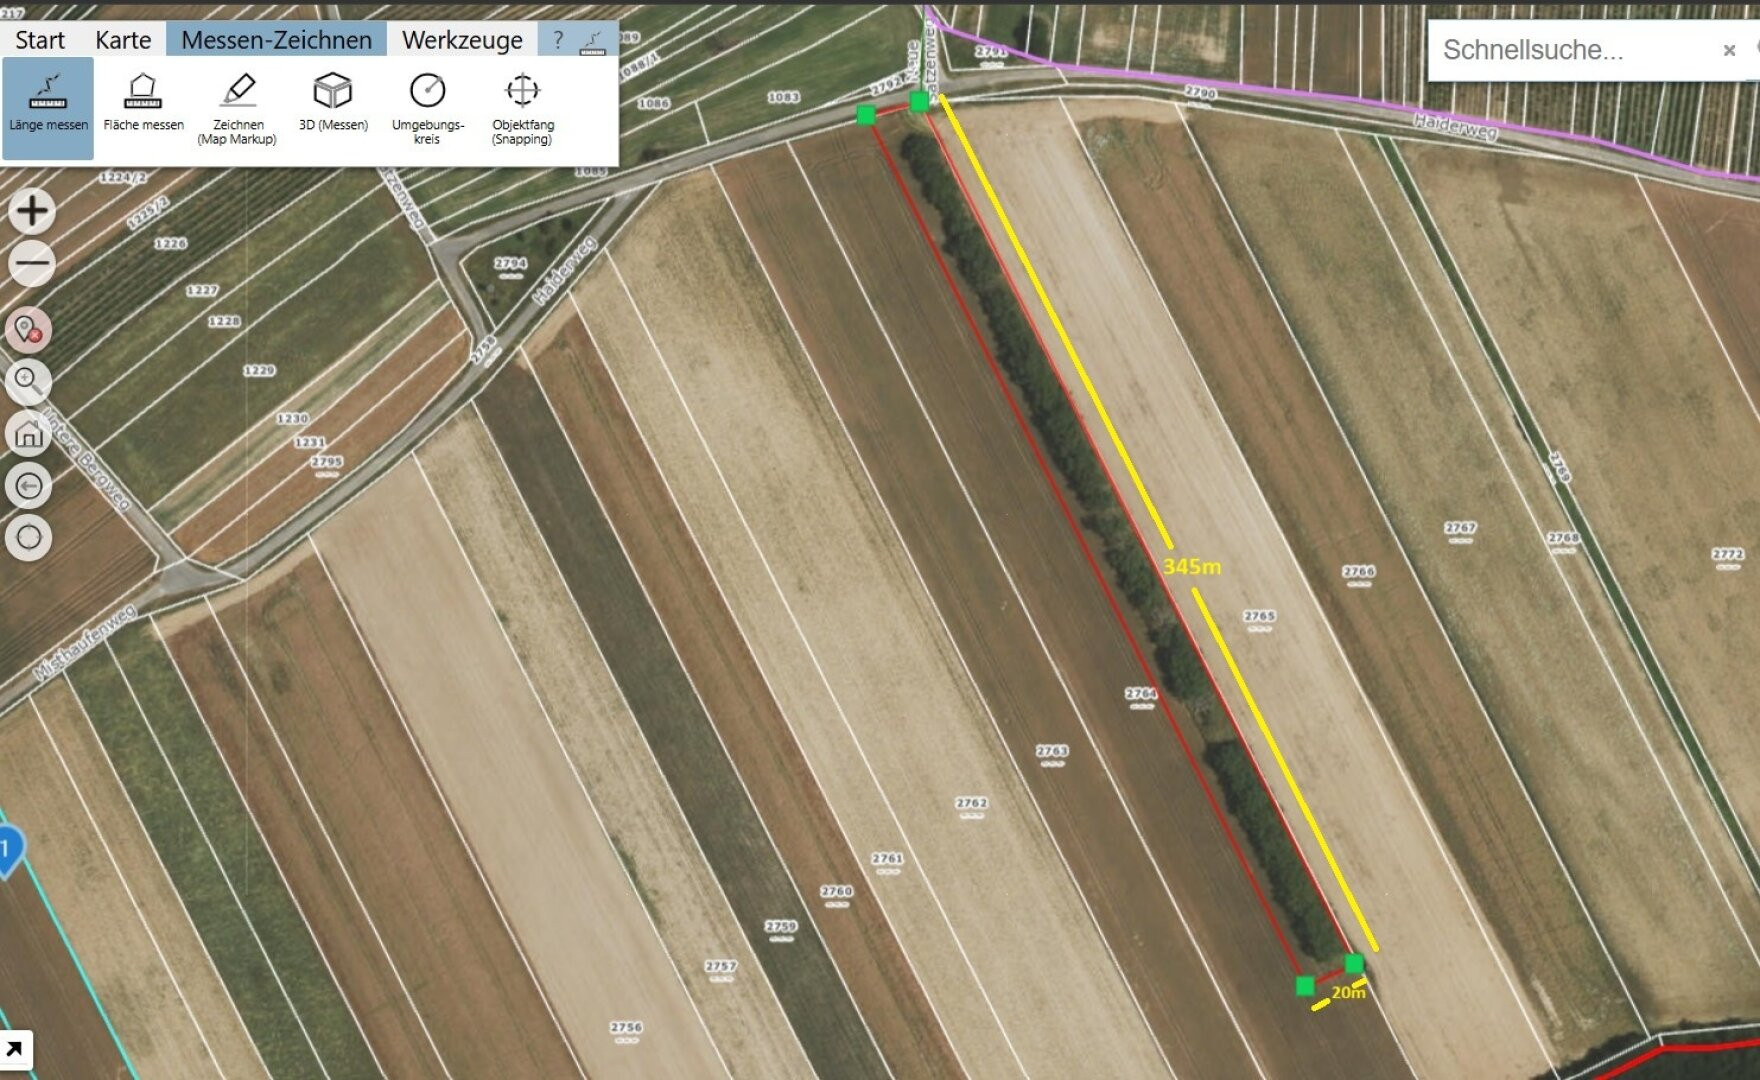Click parcel label 2760
Viewport: 1760px width, 1080px height.
click(837, 894)
